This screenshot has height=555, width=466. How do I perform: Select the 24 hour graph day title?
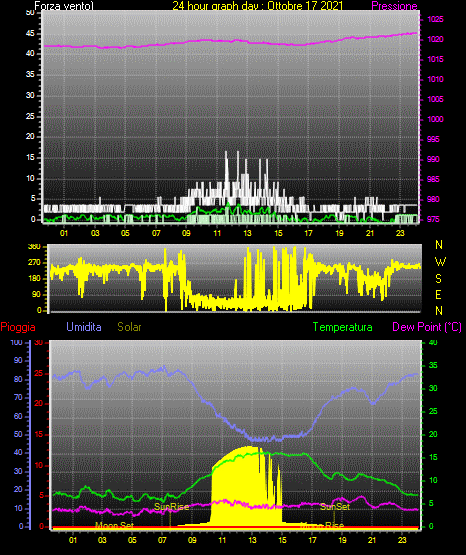point(258,6)
